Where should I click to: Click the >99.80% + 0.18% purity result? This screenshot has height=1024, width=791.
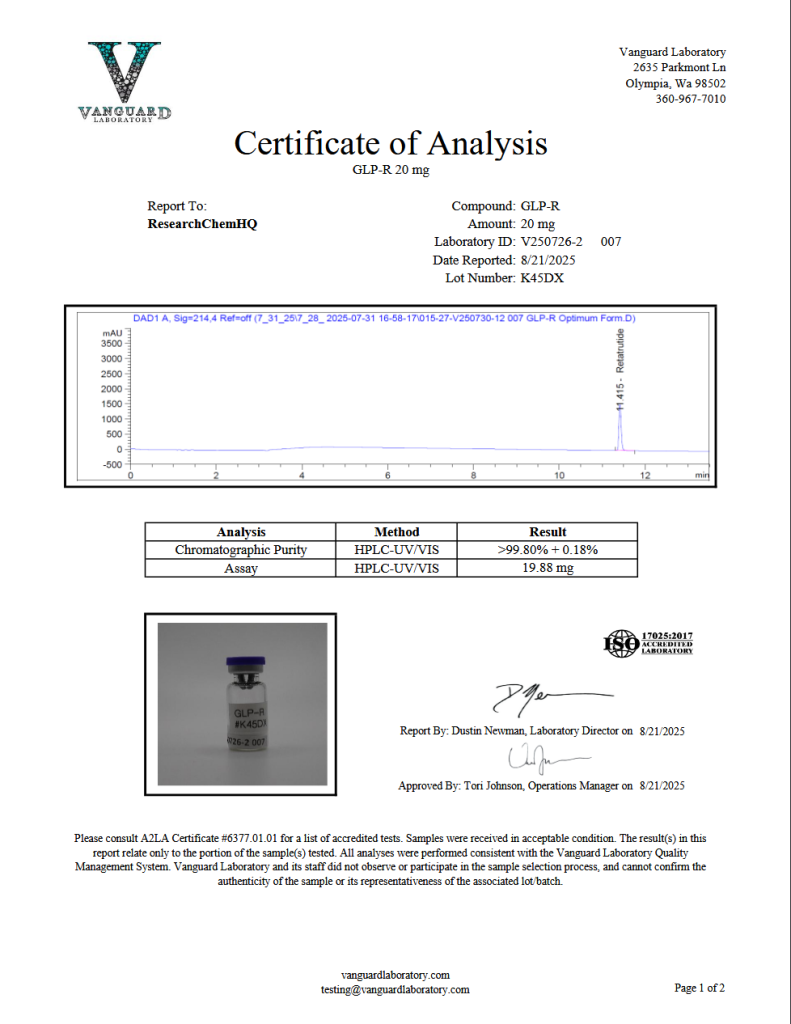(x=547, y=550)
